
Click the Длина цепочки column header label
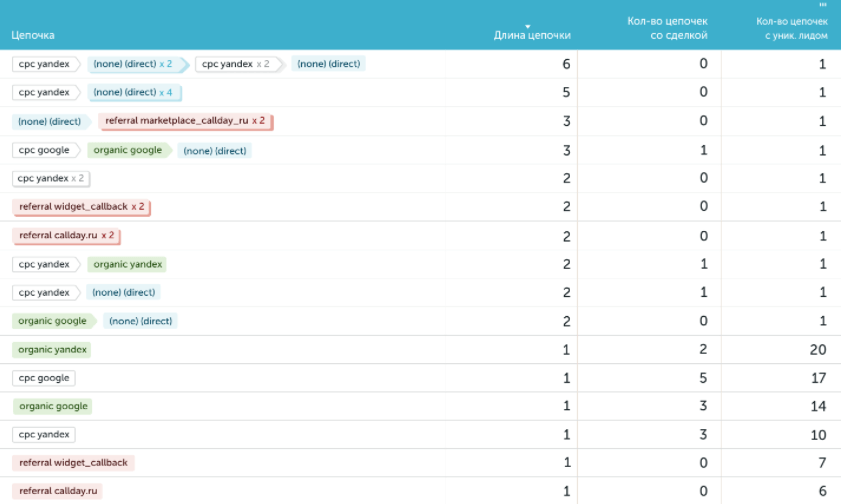click(x=532, y=36)
